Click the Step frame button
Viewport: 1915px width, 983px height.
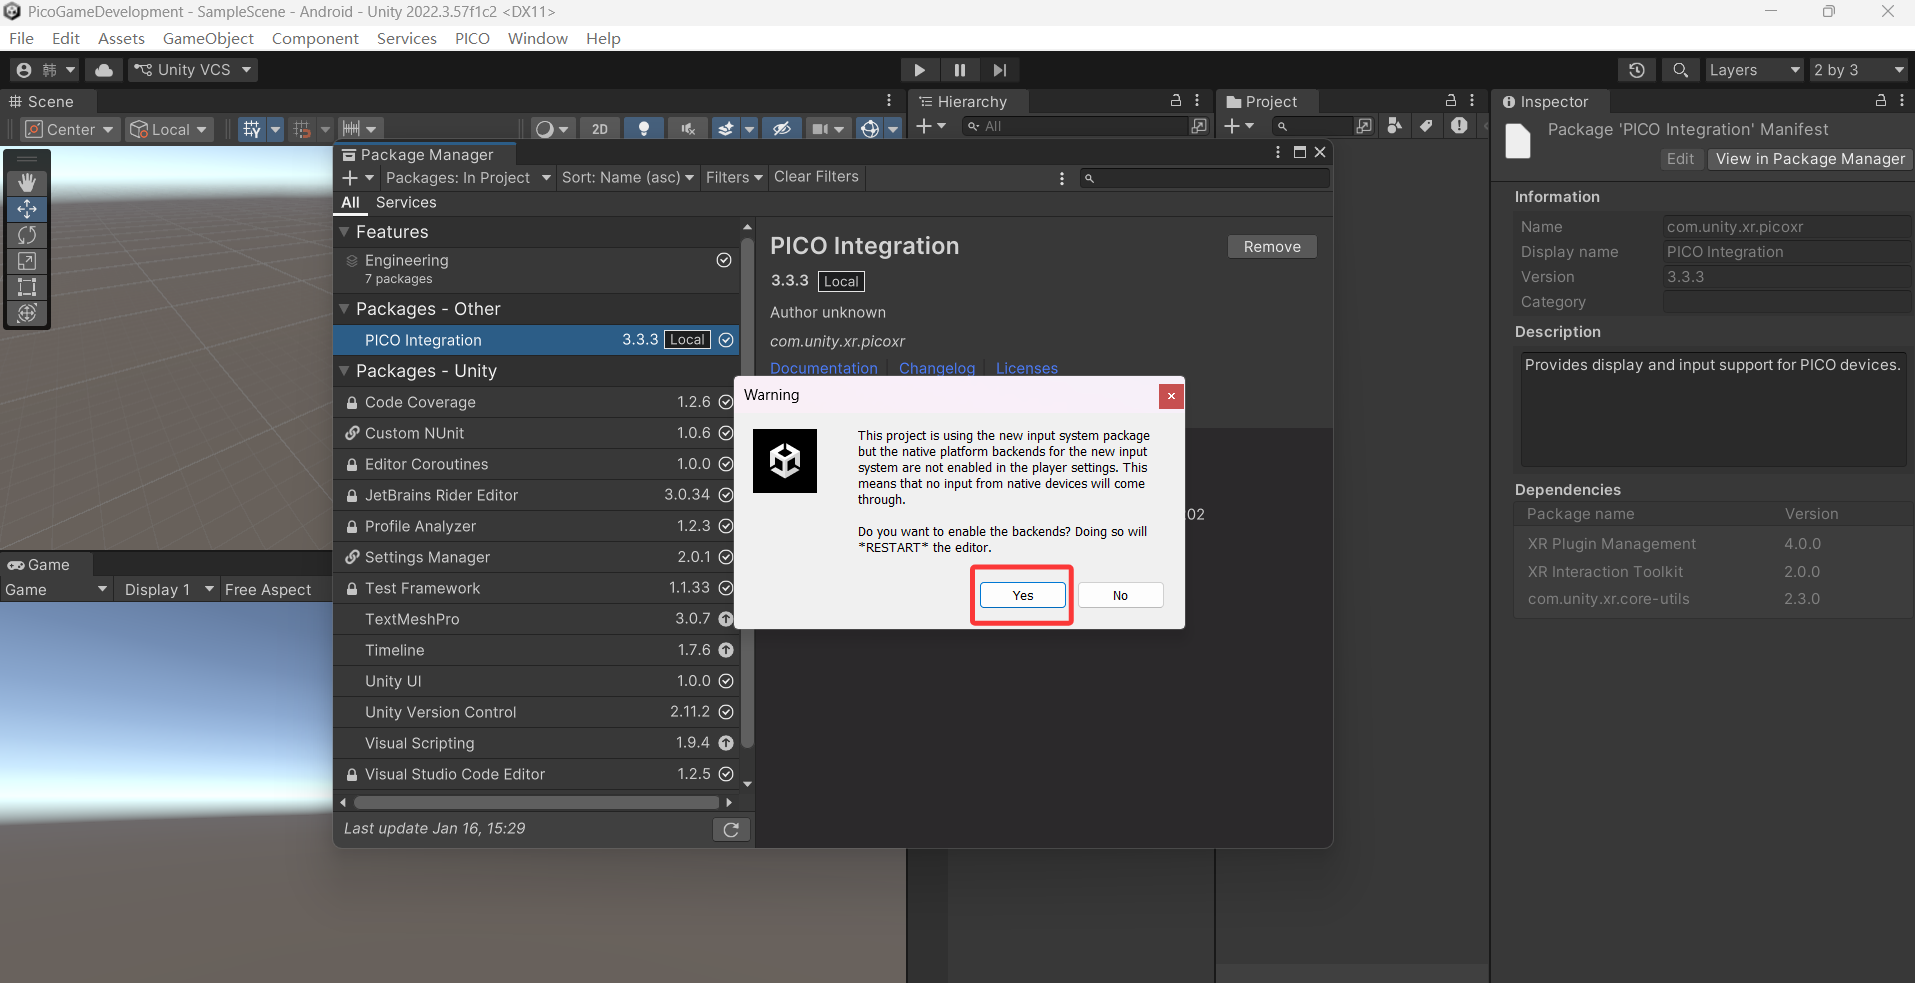[x=999, y=70]
